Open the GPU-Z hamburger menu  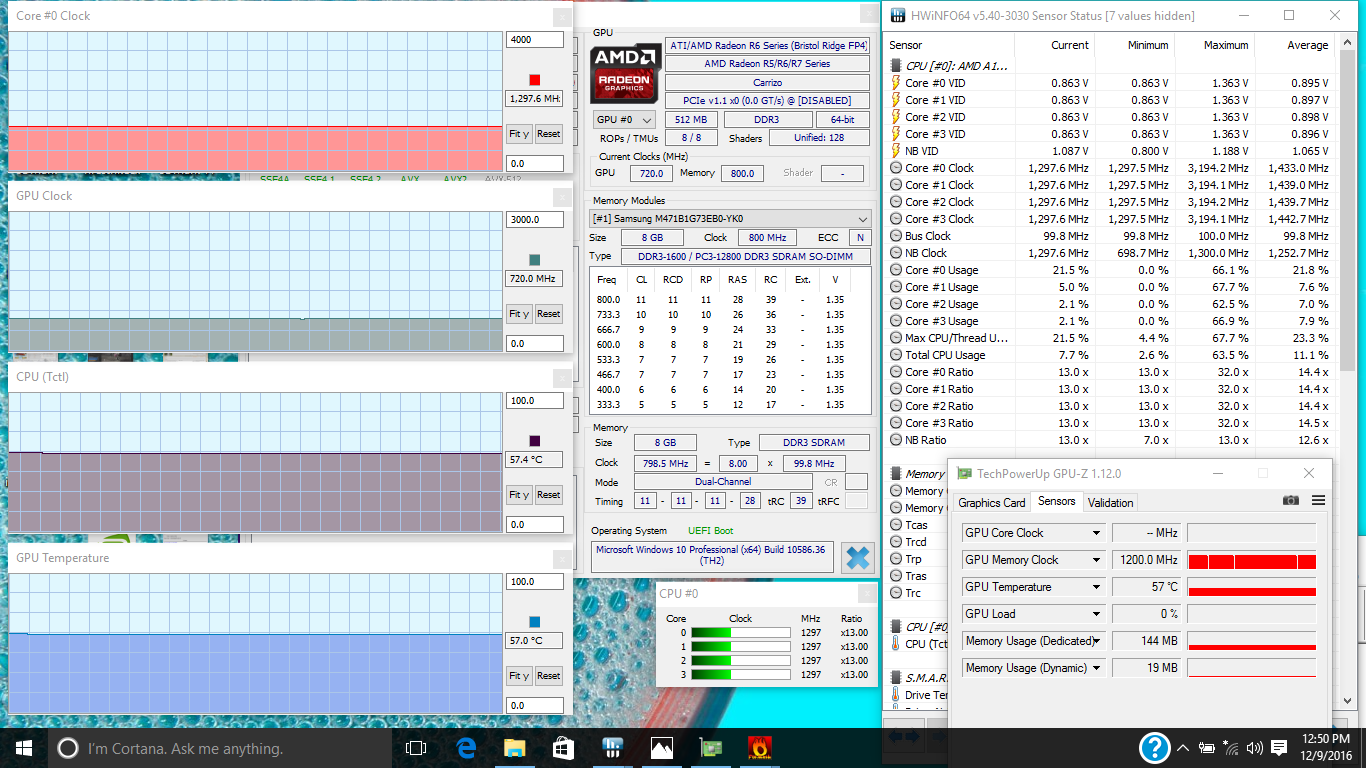[1318, 500]
